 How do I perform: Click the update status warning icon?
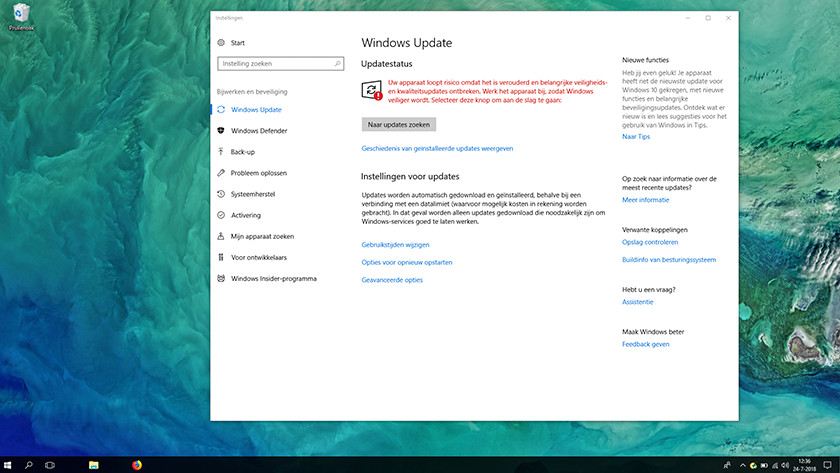pyautogui.click(x=372, y=90)
